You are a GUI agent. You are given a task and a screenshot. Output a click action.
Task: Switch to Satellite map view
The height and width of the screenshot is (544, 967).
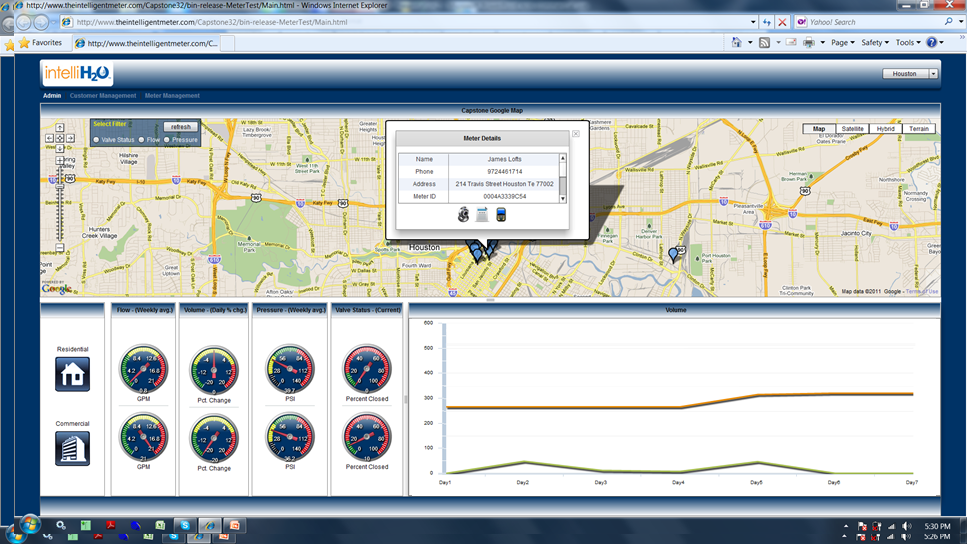pyautogui.click(x=852, y=129)
